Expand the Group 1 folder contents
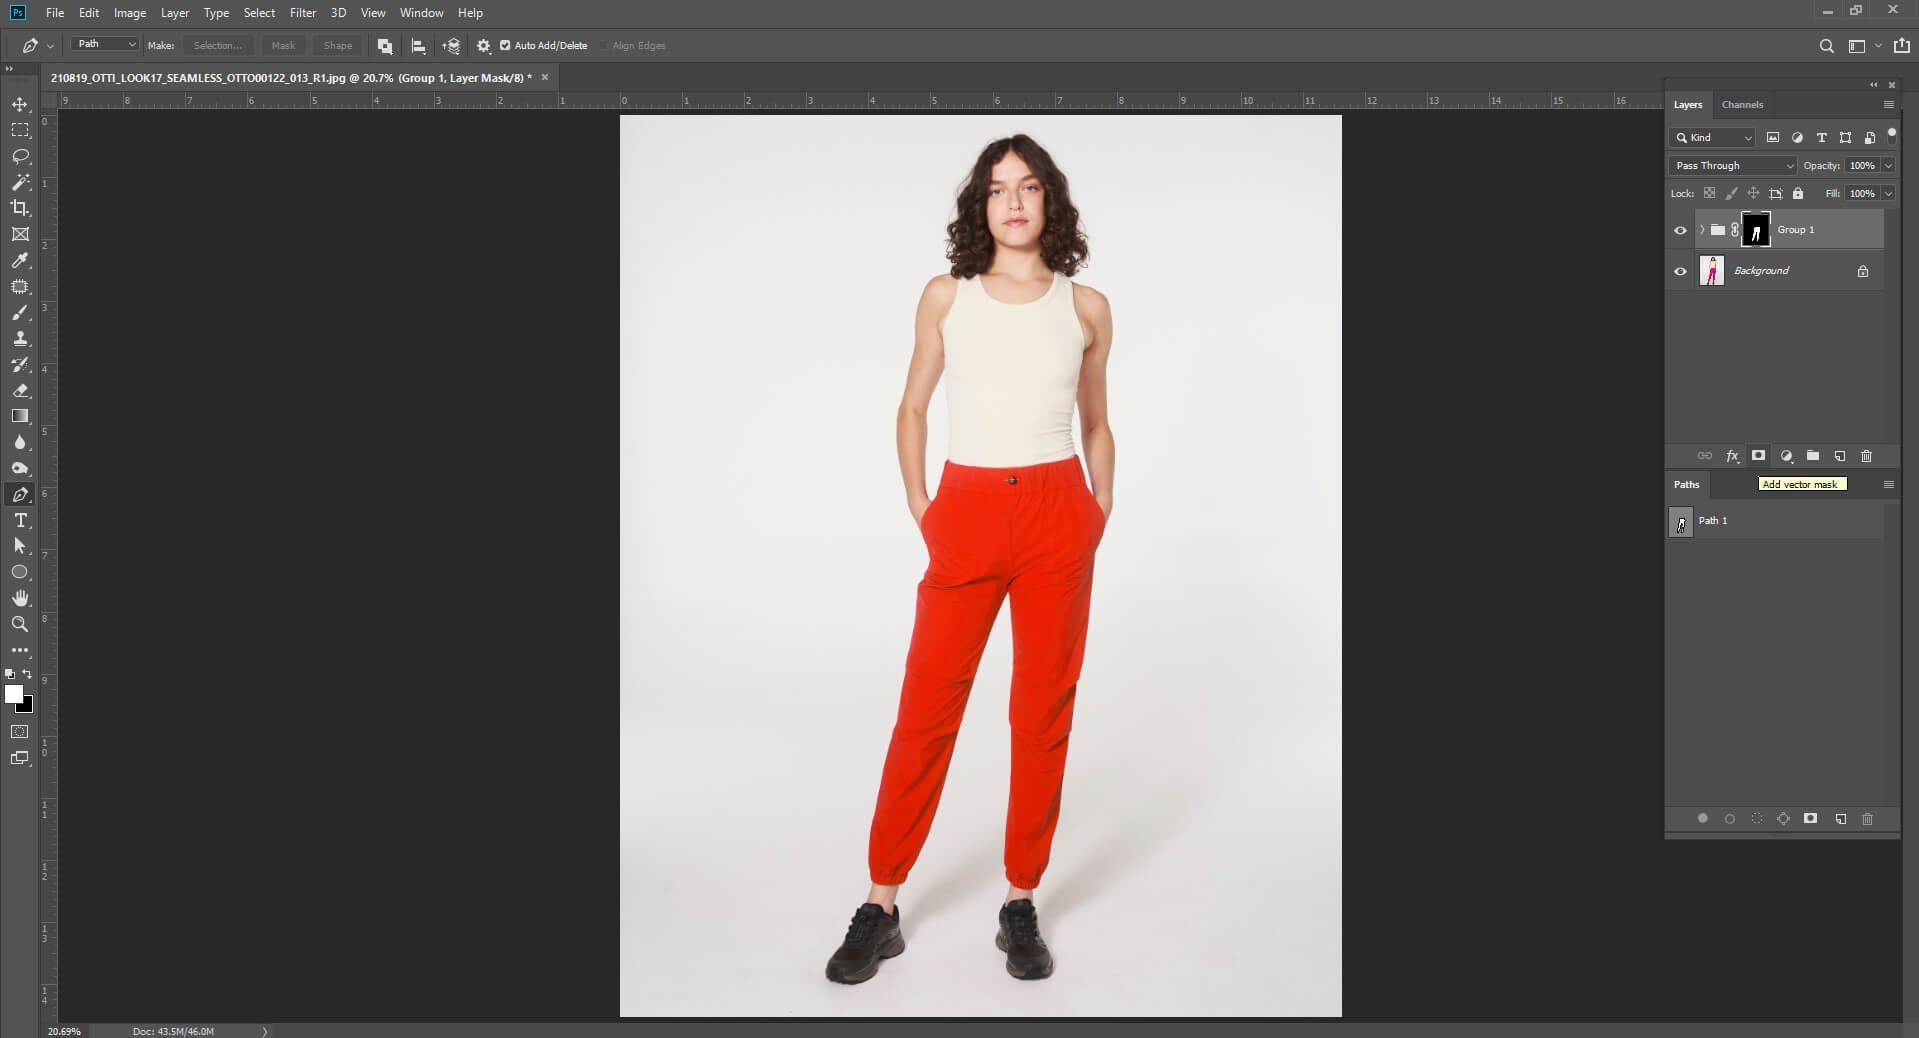Image resolution: width=1919 pixels, height=1038 pixels. pyautogui.click(x=1700, y=230)
